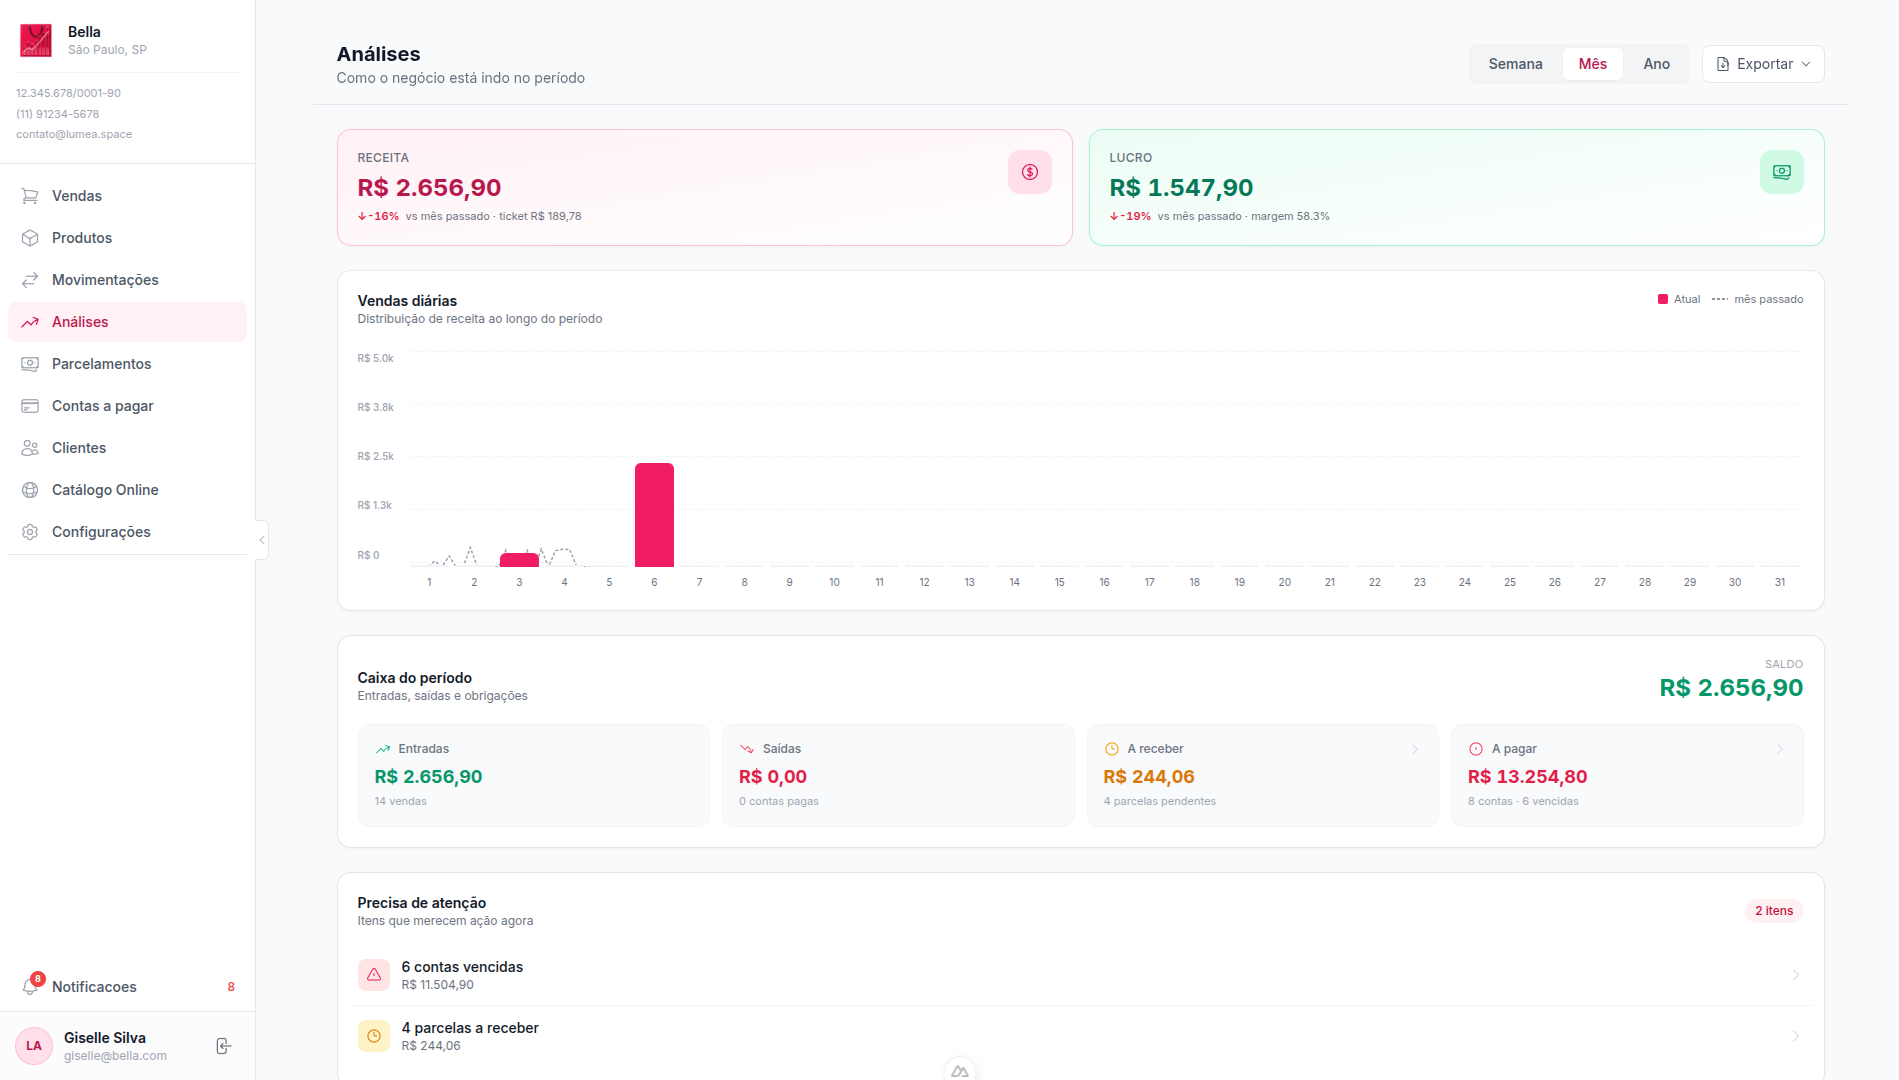The image size is (1899, 1080).
Task: Click the Entradas upward trend icon
Action: click(383, 749)
